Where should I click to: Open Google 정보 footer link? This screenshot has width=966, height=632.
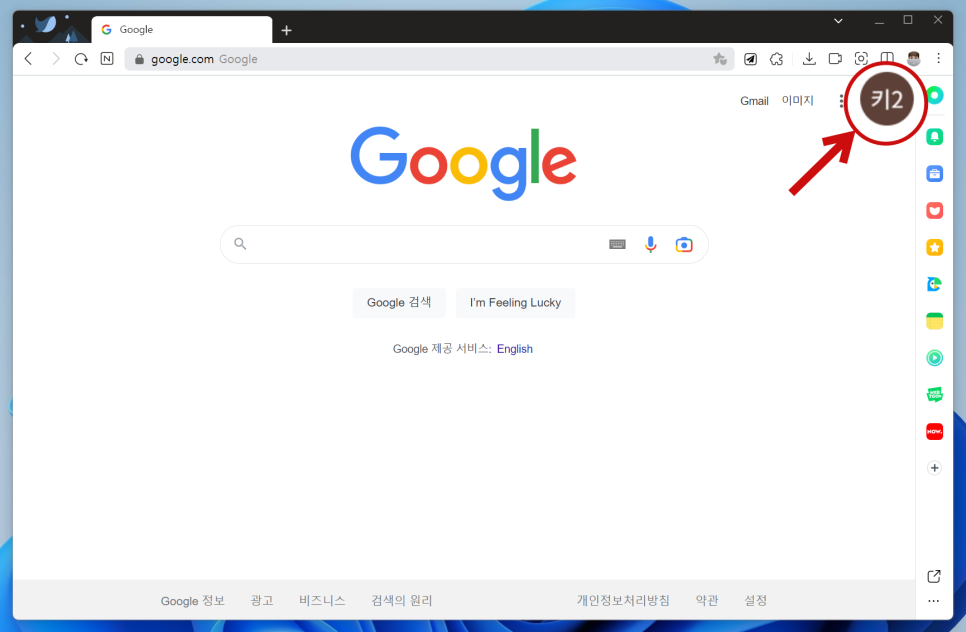193,601
